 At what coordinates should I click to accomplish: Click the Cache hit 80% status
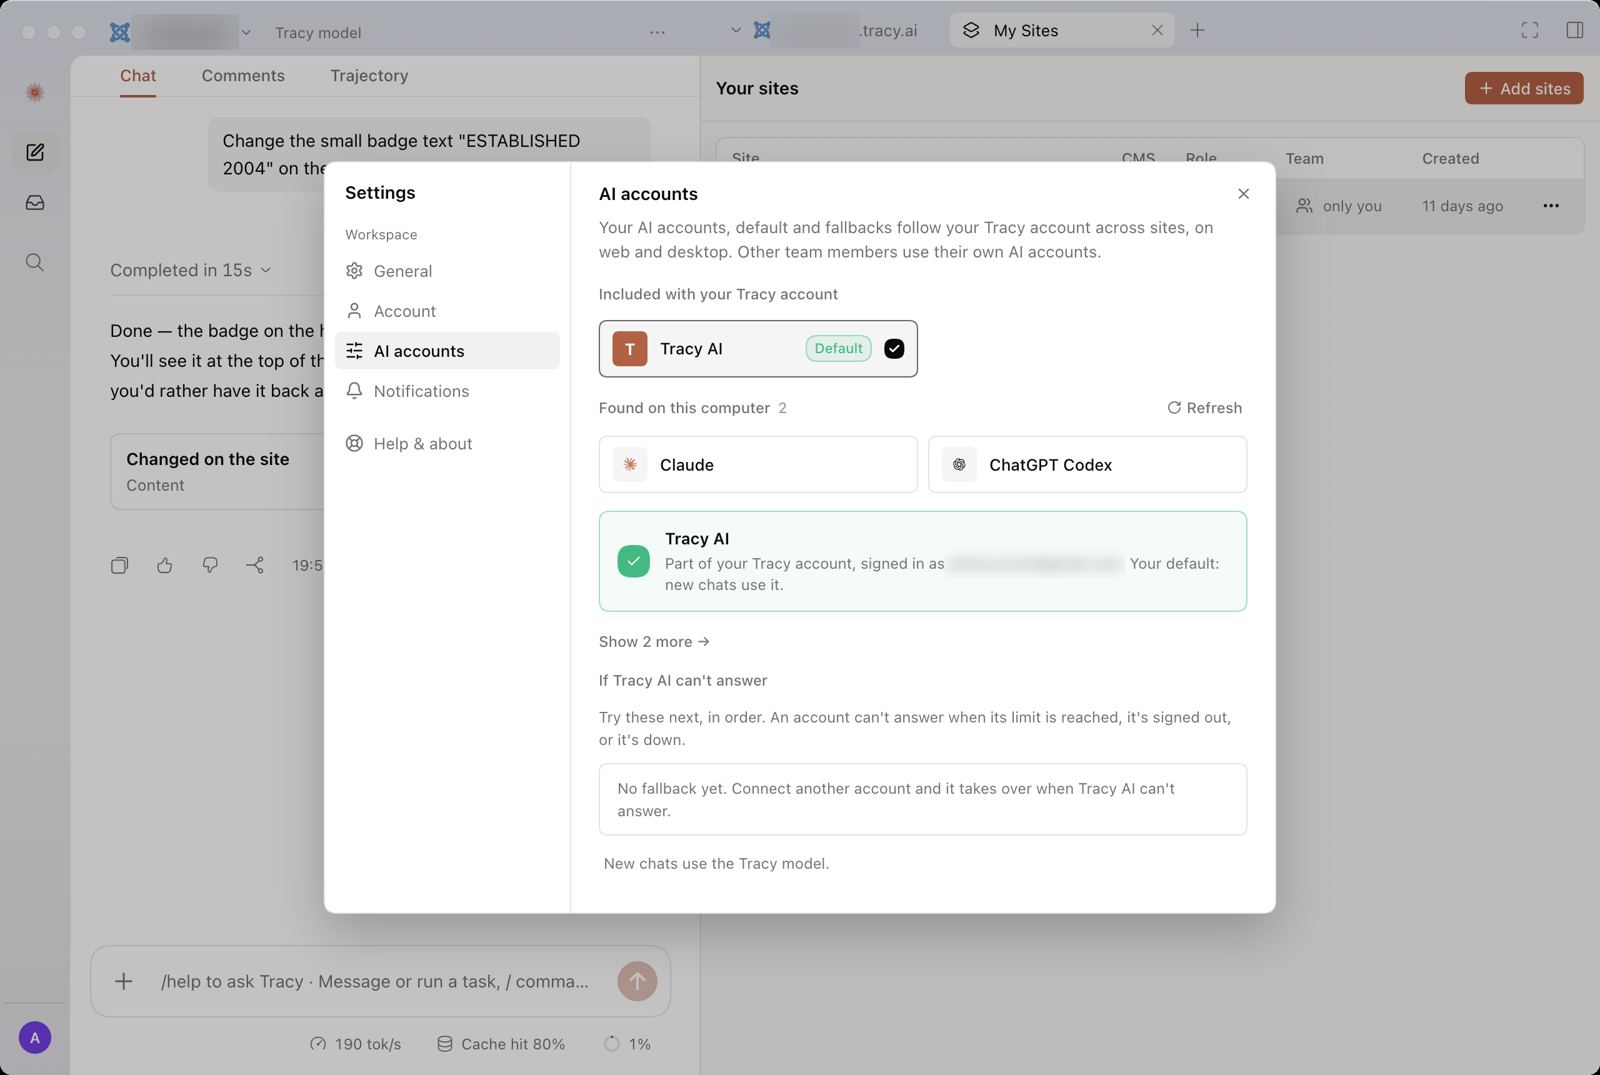[500, 1044]
